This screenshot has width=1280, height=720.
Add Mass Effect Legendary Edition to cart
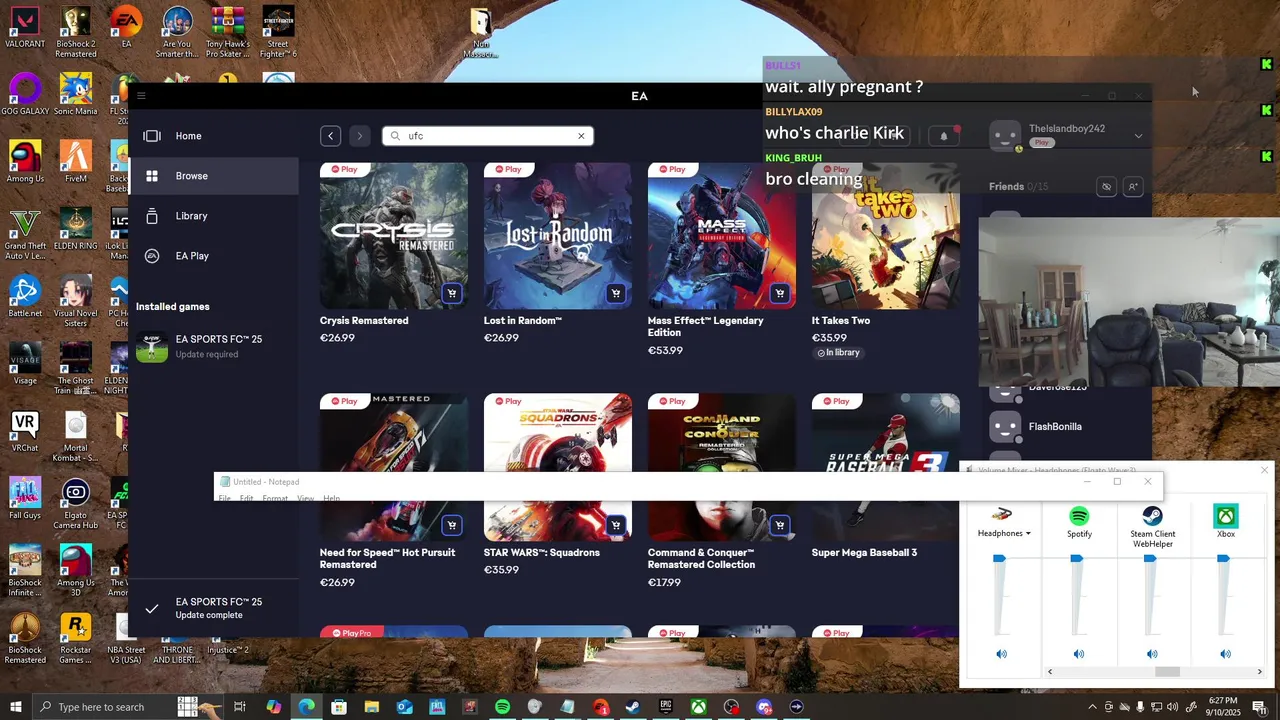(x=780, y=294)
